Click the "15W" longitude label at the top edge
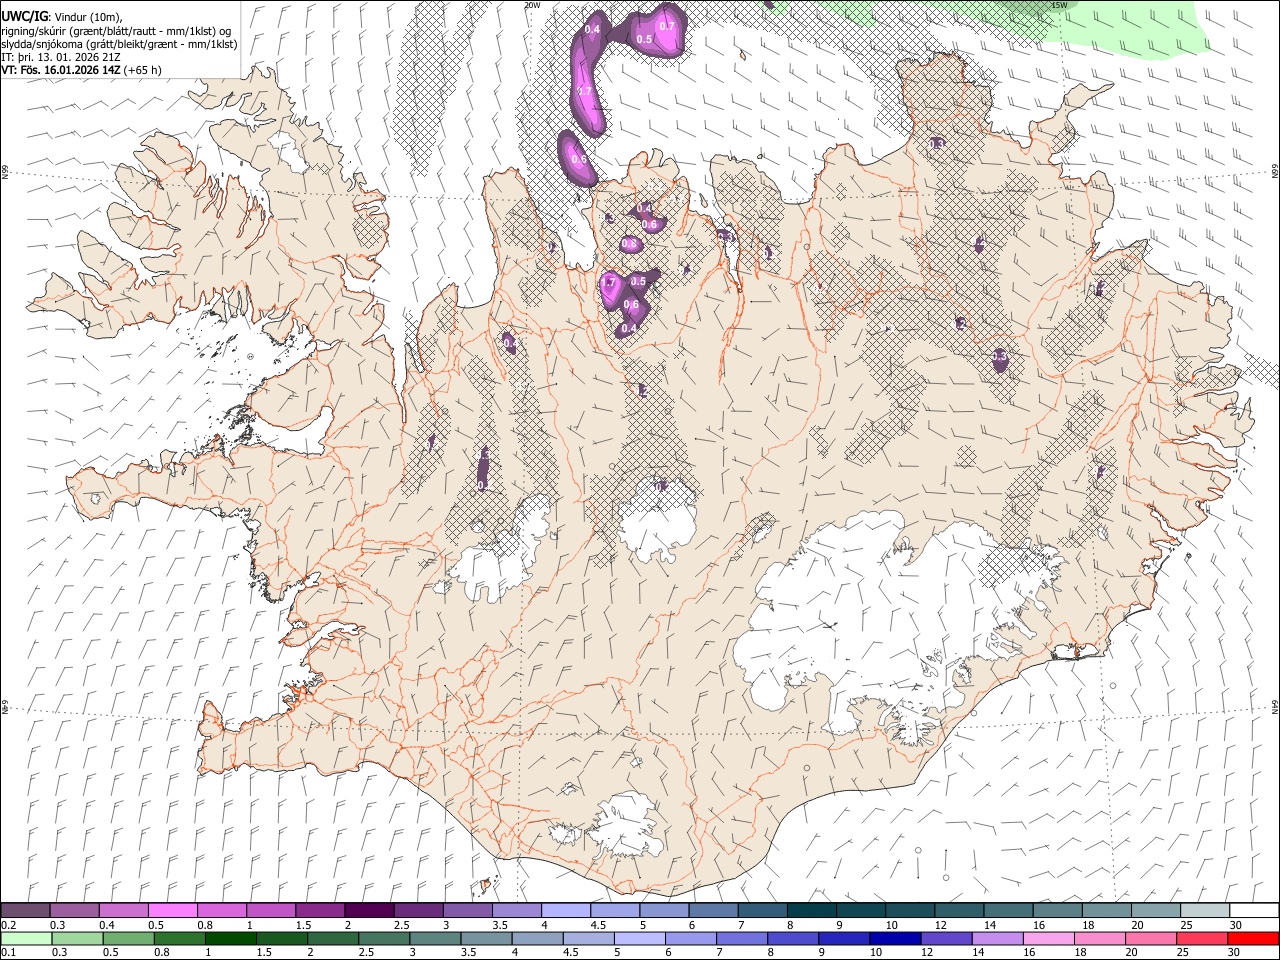 pyautogui.click(x=1059, y=5)
